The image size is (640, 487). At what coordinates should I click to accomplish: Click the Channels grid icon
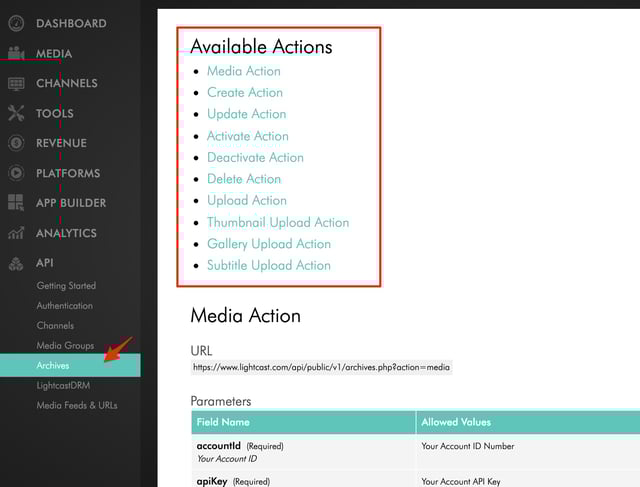click(x=16, y=83)
